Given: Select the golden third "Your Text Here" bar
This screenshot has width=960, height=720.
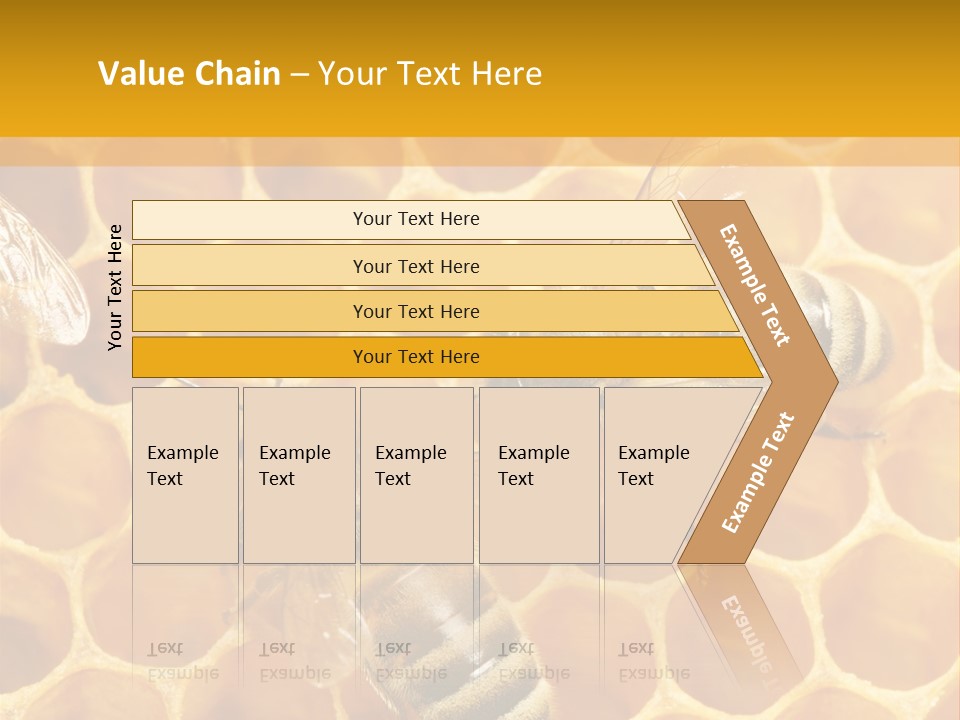Looking at the screenshot, I should pos(416,311).
